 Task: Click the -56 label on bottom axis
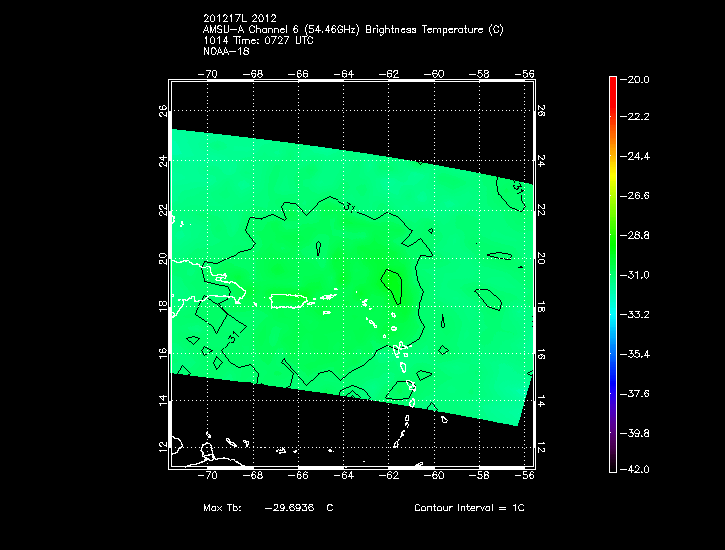point(525,477)
